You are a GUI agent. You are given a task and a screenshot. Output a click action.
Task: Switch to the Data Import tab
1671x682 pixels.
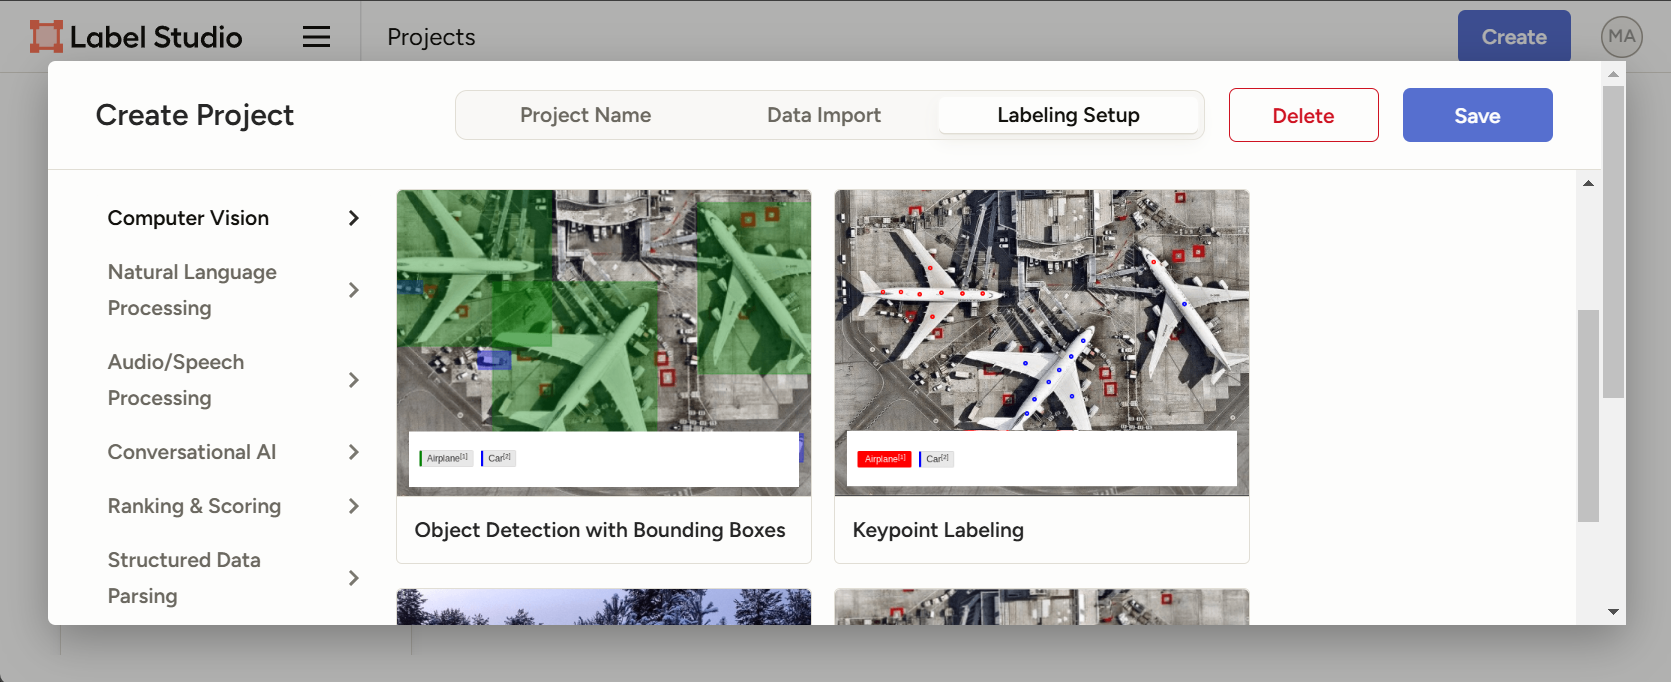click(x=823, y=115)
